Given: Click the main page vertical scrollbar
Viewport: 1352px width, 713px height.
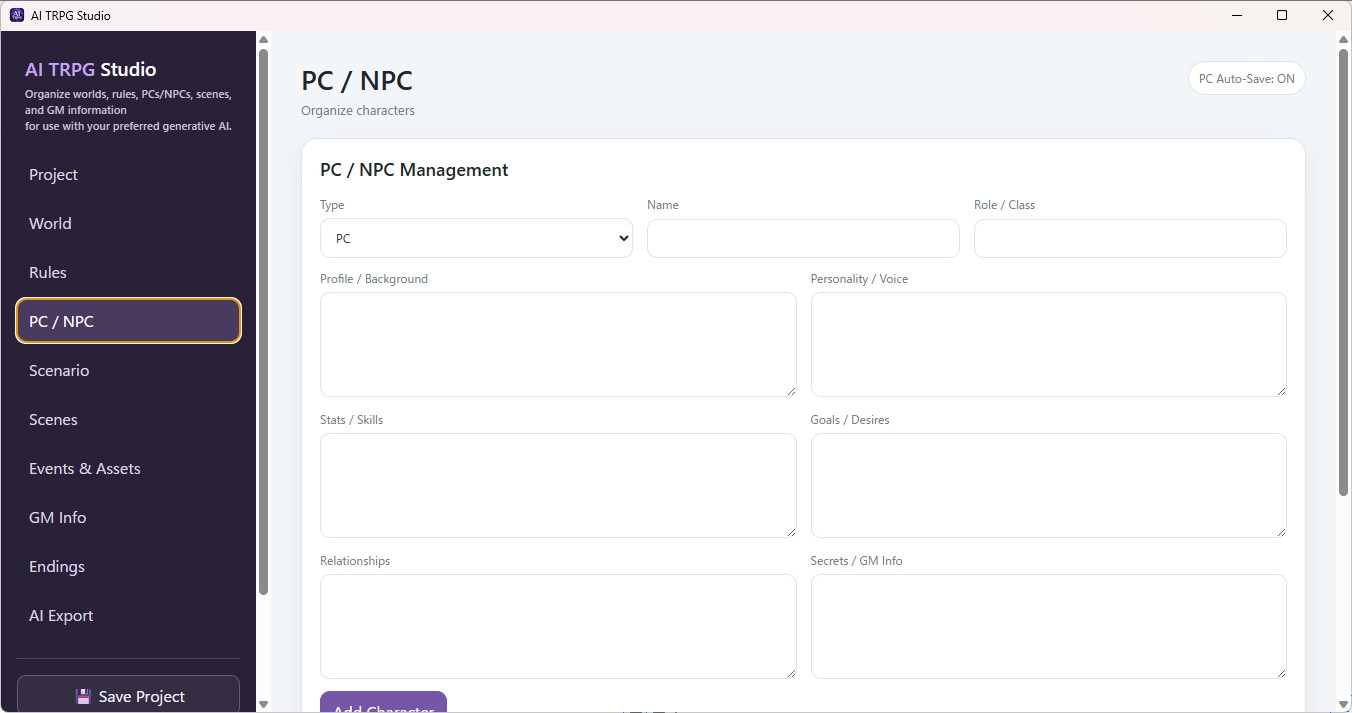Looking at the screenshot, I should point(1343,270).
